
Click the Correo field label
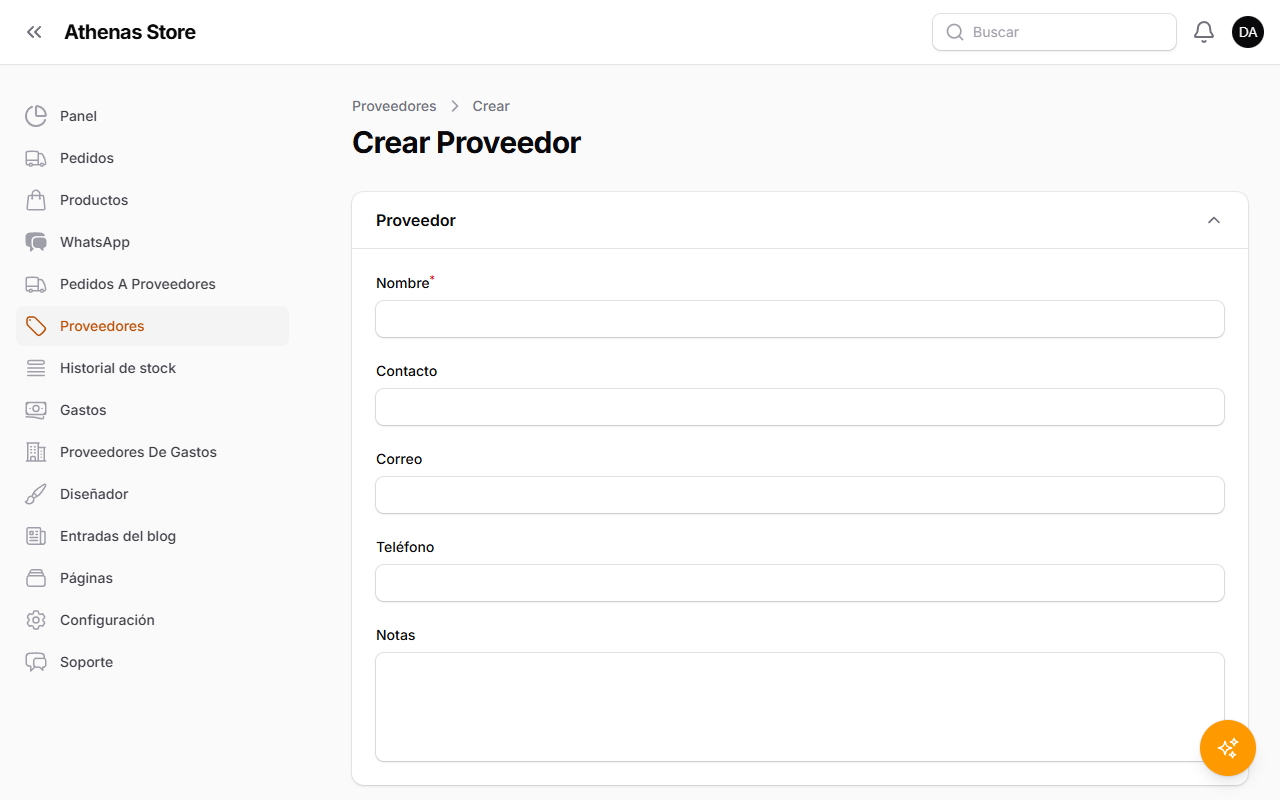point(399,459)
